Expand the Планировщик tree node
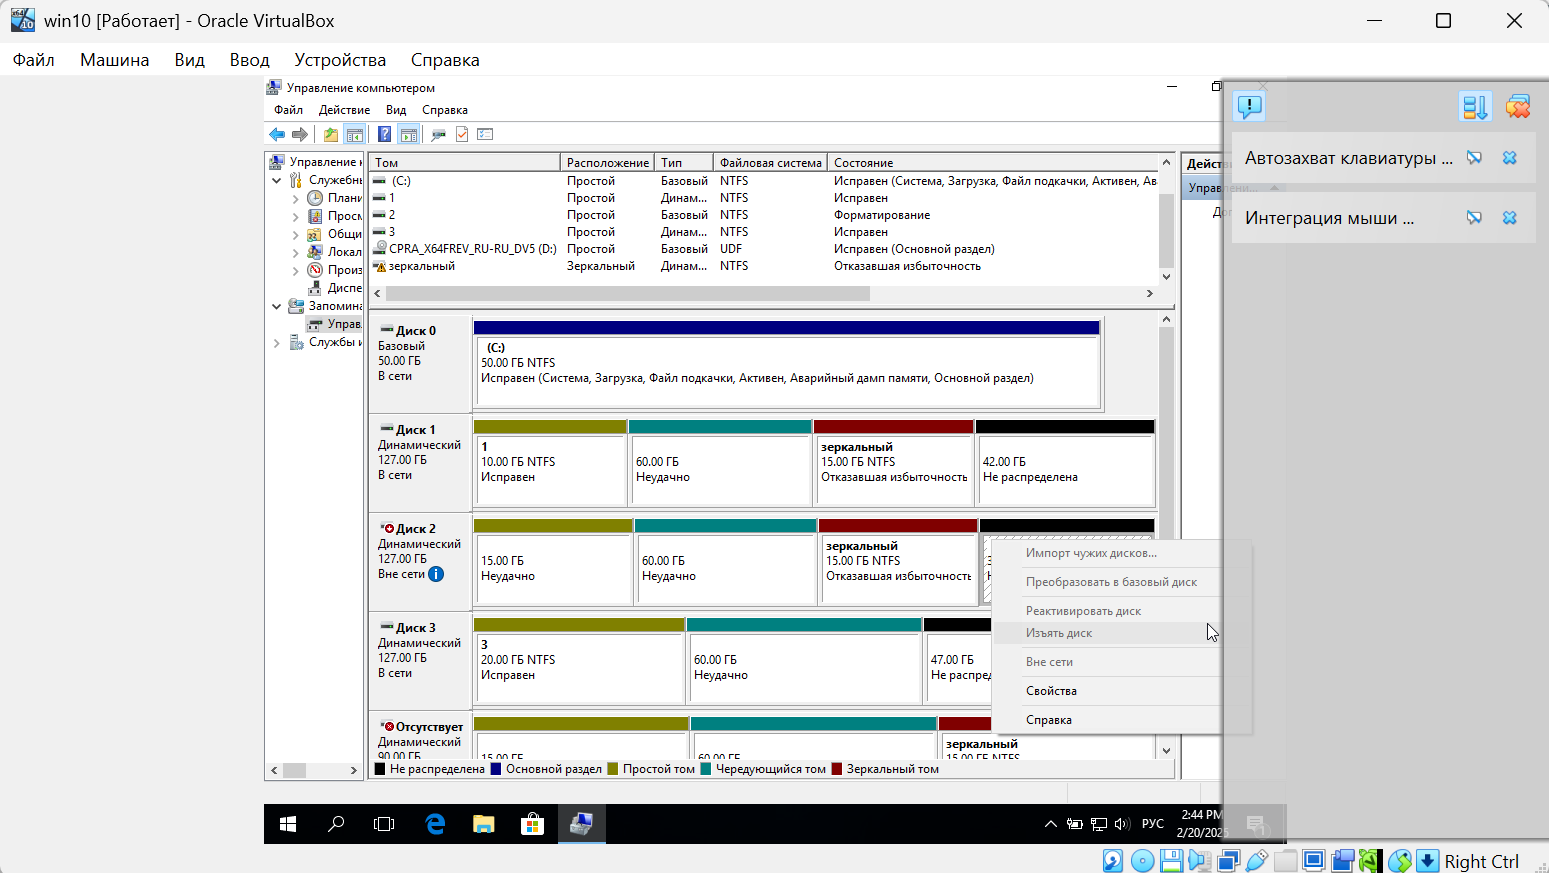The height and width of the screenshot is (873, 1549). [296, 198]
